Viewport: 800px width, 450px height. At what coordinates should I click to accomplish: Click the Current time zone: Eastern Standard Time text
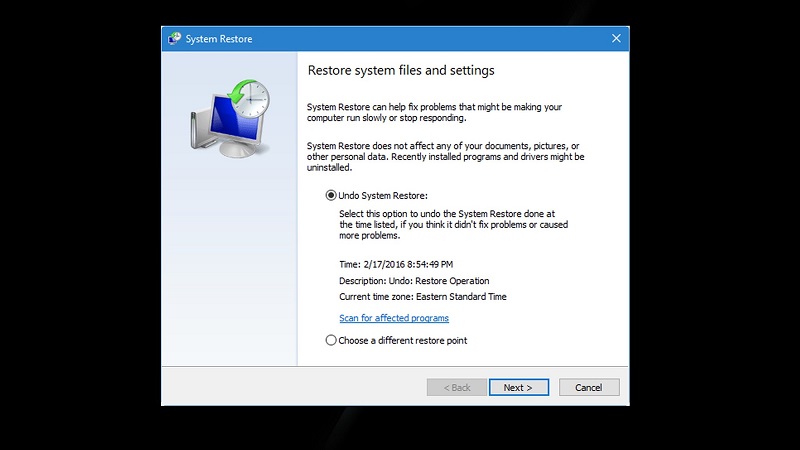pyautogui.click(x=423, y=296)
